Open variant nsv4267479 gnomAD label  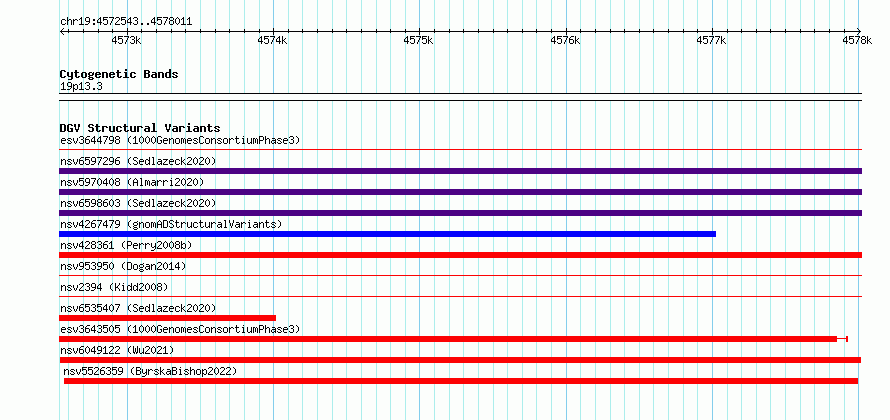point(171,224)
